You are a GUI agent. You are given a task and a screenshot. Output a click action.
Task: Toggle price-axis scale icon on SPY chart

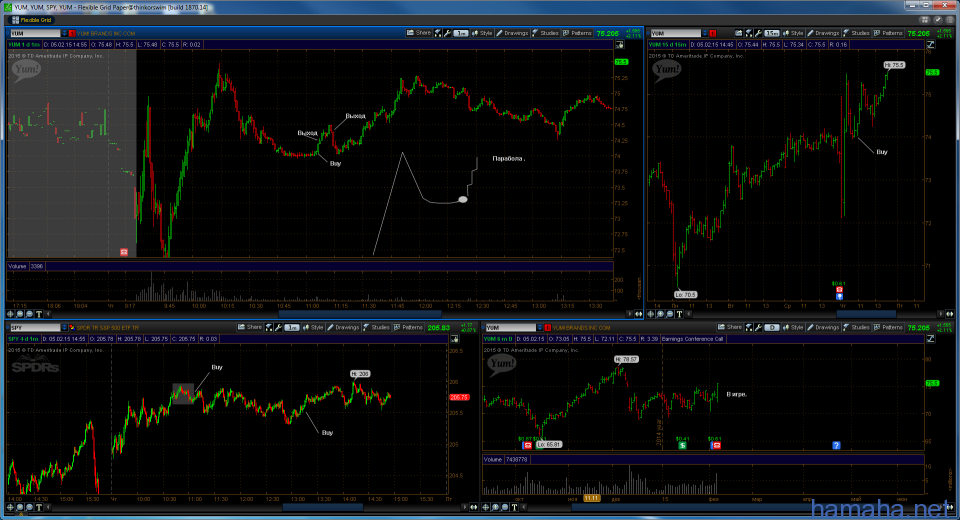tap(454, 339)
